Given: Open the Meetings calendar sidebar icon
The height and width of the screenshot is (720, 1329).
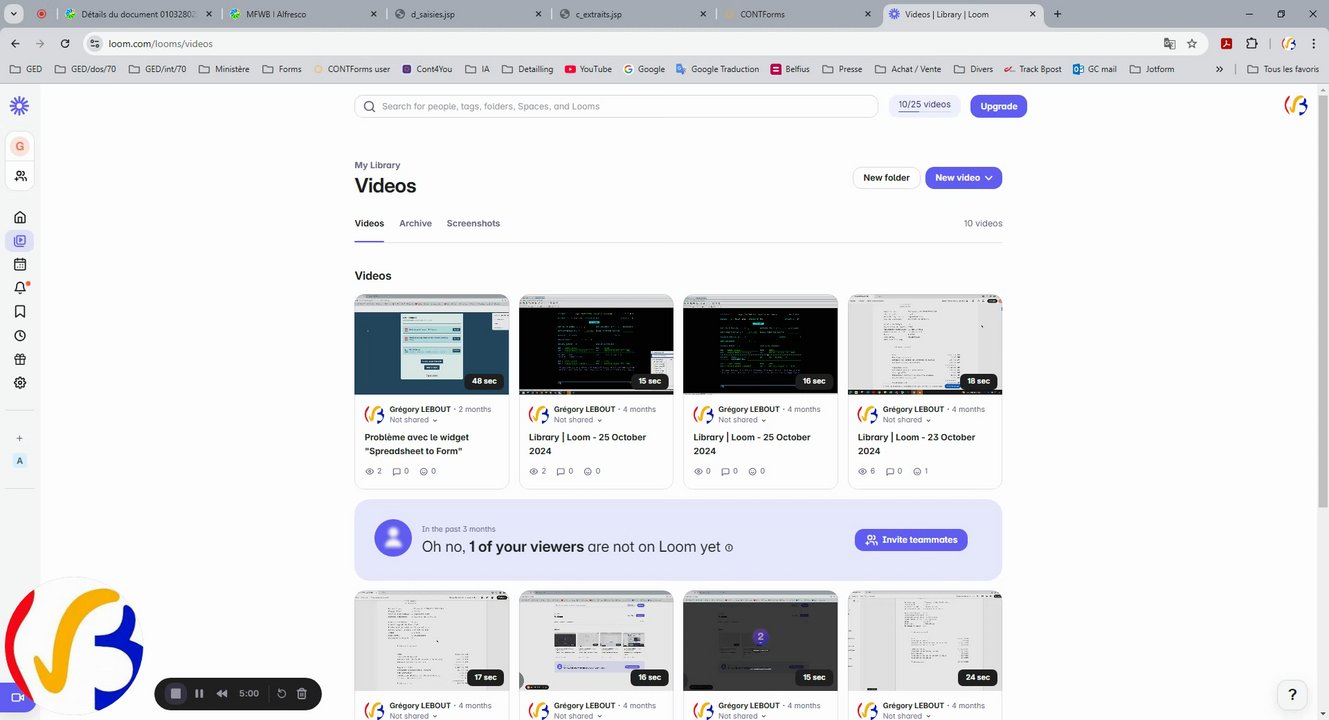Looking at the screenshot, I should coord(19,265).
